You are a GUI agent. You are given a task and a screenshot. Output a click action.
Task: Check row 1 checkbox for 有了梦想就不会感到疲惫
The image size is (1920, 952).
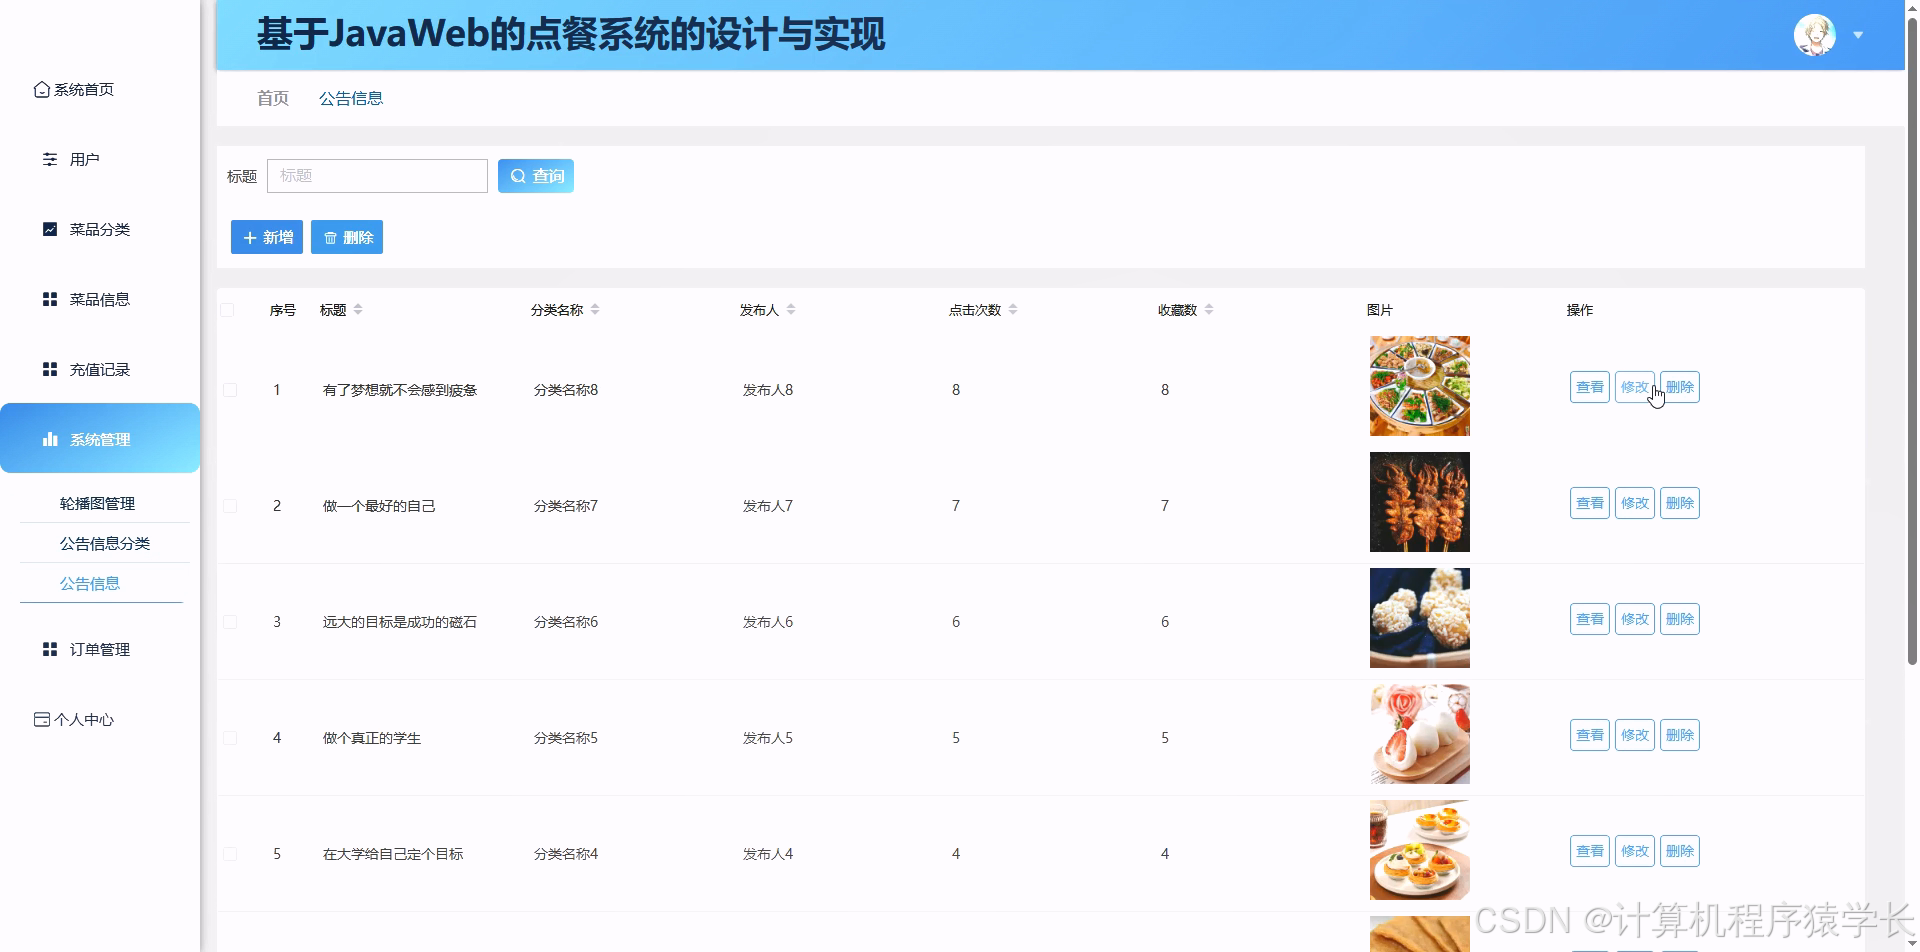(x=229, y=390)
